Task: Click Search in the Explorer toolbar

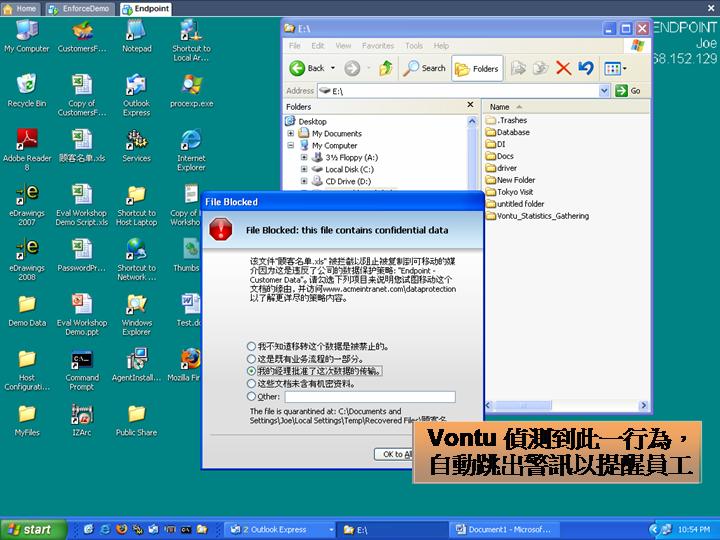Action: tap(424, 68)
